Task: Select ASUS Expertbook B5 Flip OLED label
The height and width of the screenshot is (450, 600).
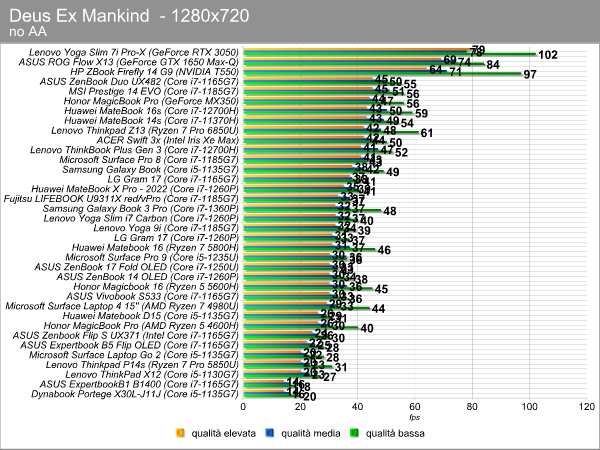Action: 130,346
